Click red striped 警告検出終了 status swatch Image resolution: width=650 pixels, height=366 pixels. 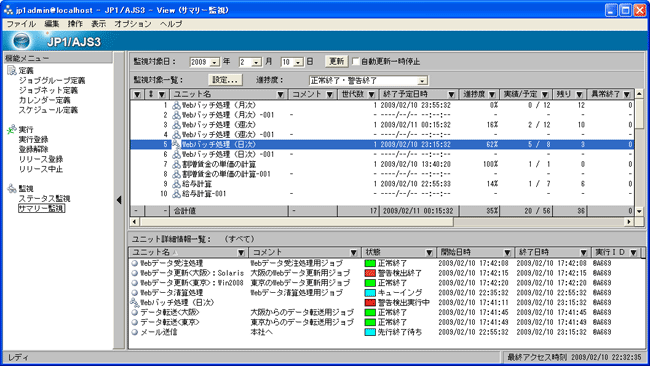pos(370,273)
